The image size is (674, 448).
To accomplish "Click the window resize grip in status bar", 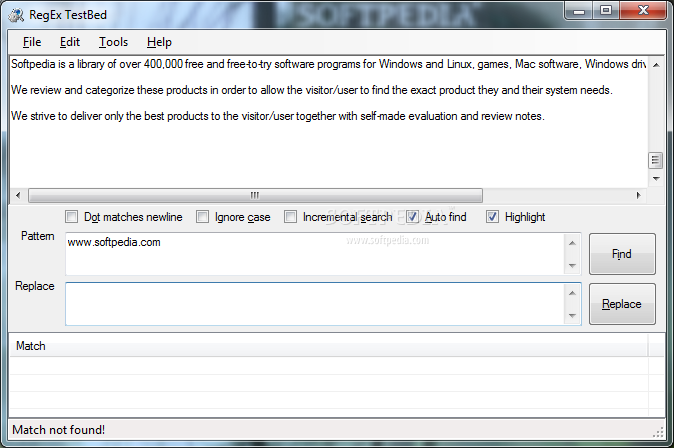I will 659,432.
